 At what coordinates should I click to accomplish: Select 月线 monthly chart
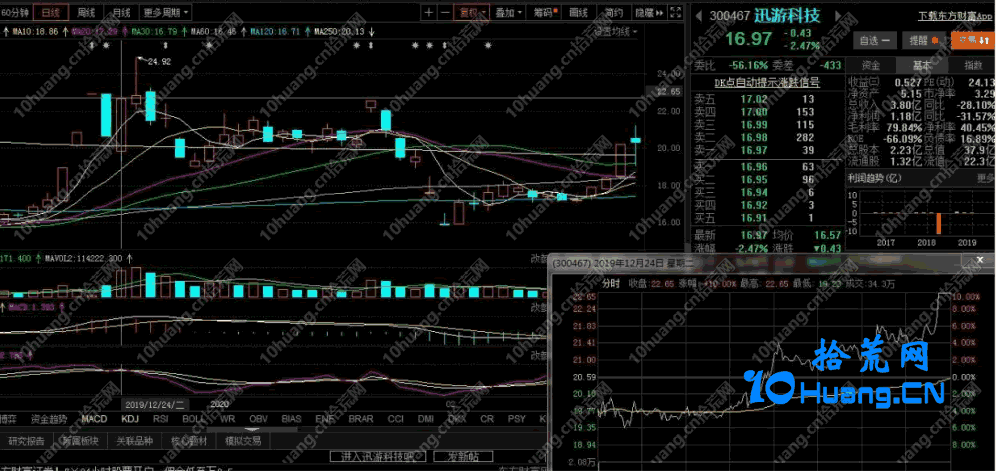pos(121,12)
